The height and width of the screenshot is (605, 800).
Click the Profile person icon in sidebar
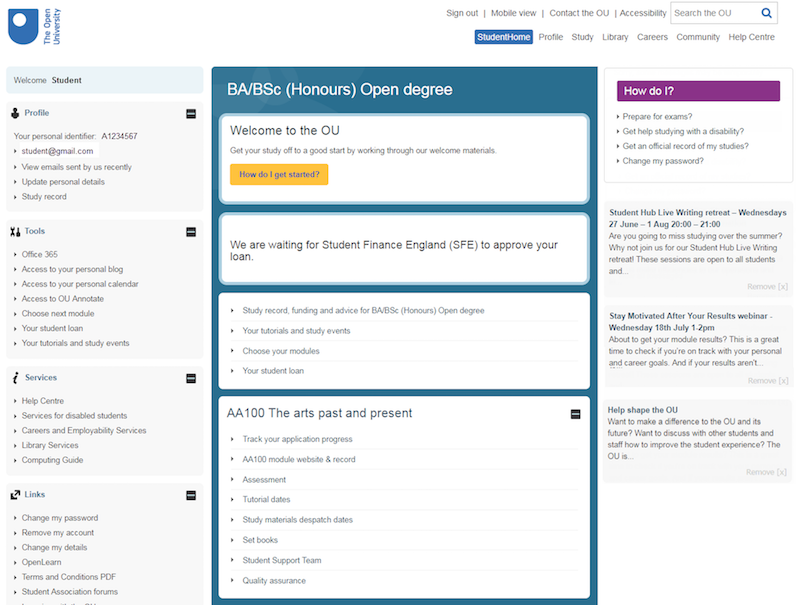click(x=15, y=113)
